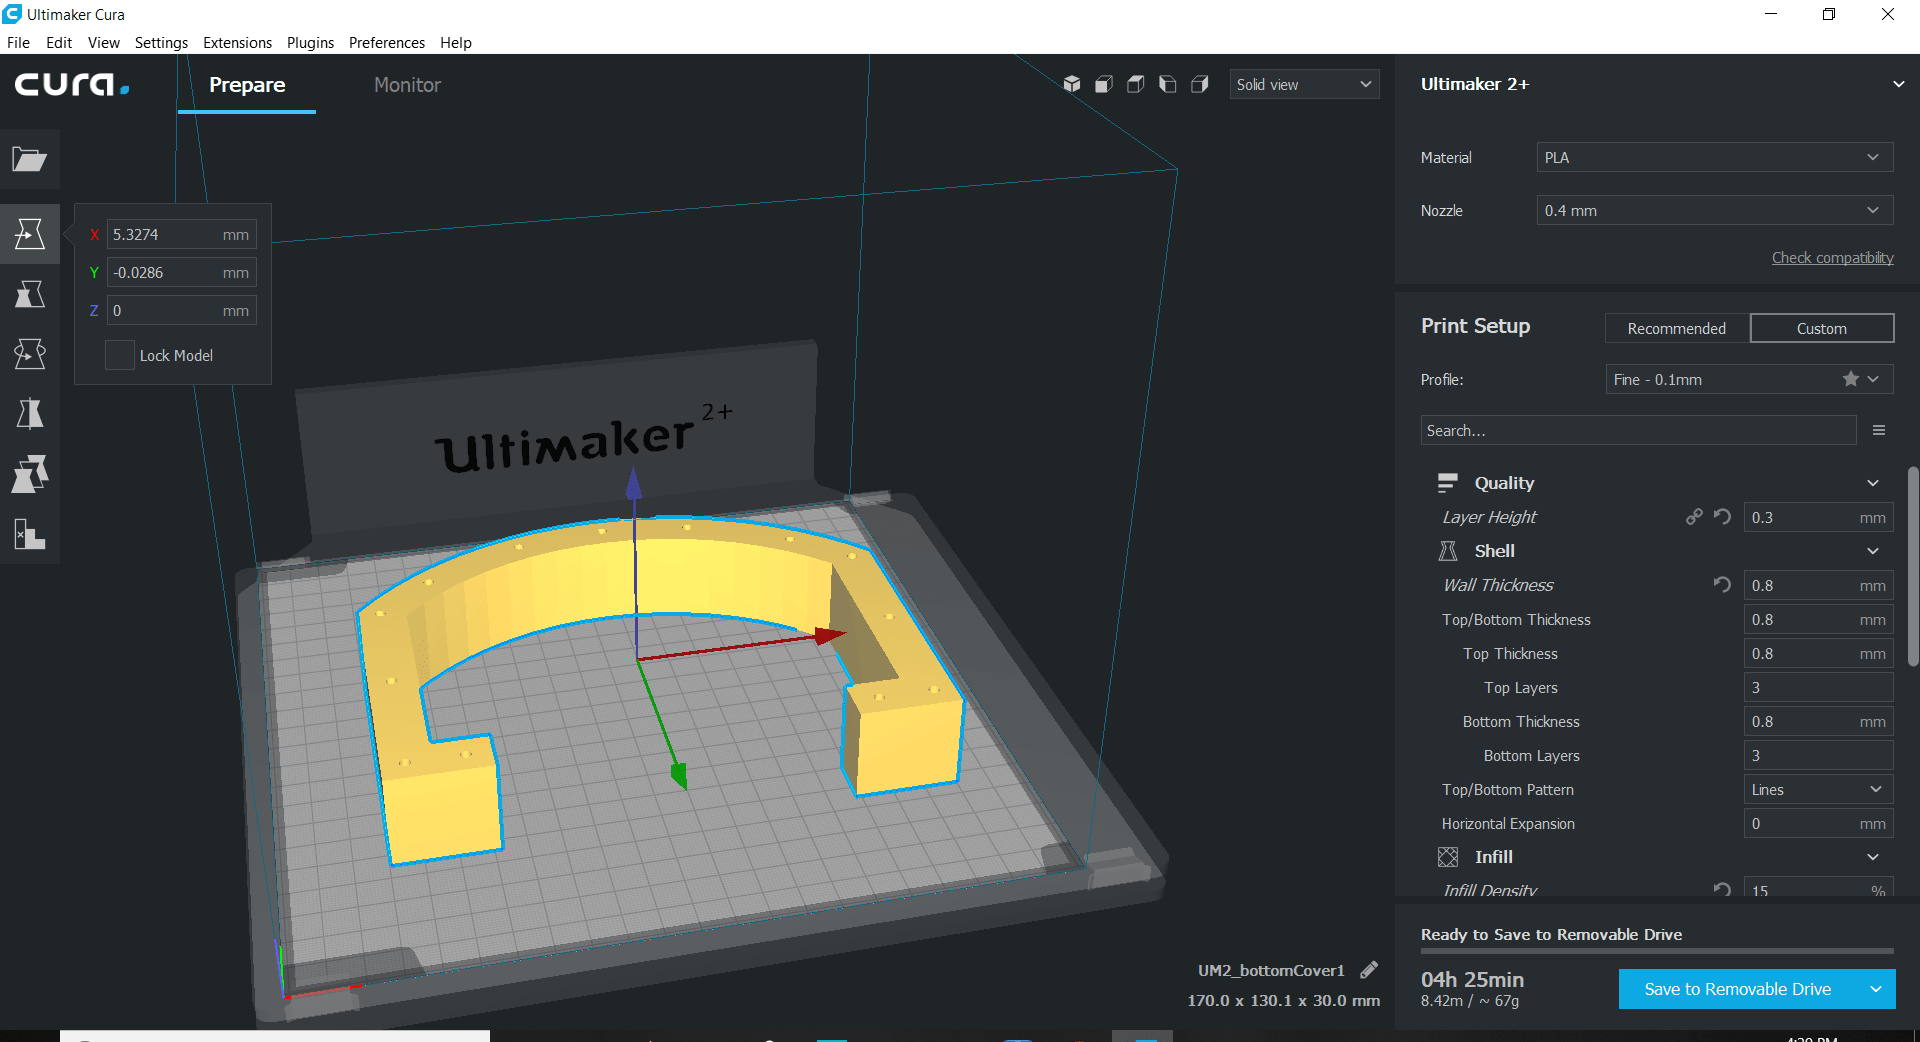1920x1042 pixels.
Task: Switch to front view camera icon
Action: point(1104,84)
